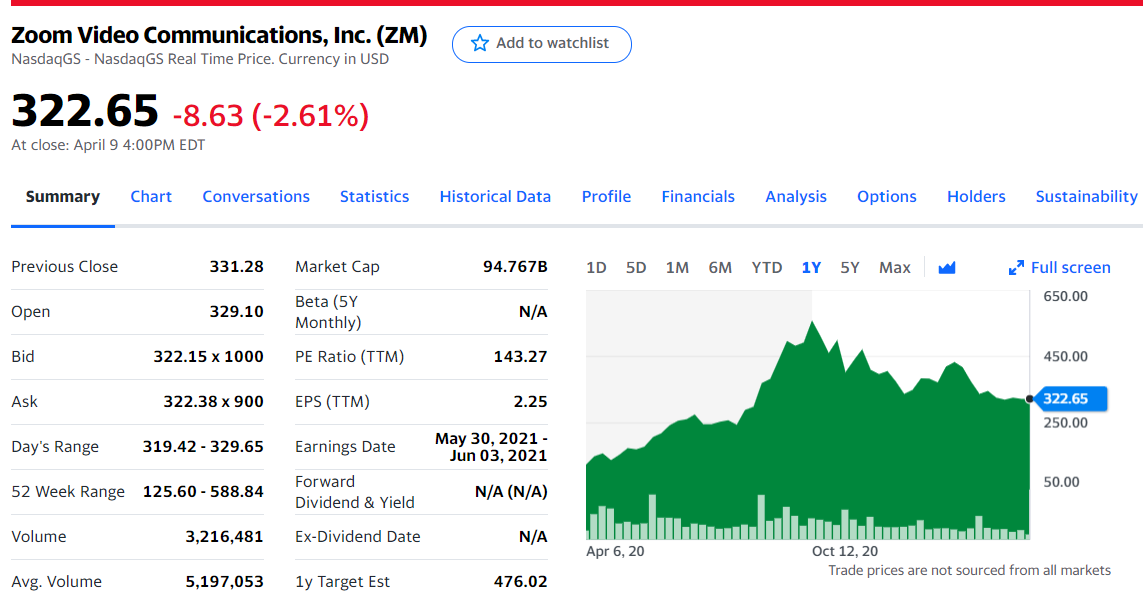This screenshot has height=616, width=1143.
Task: Show the Max chart range
Action: (x=895, y=267)
